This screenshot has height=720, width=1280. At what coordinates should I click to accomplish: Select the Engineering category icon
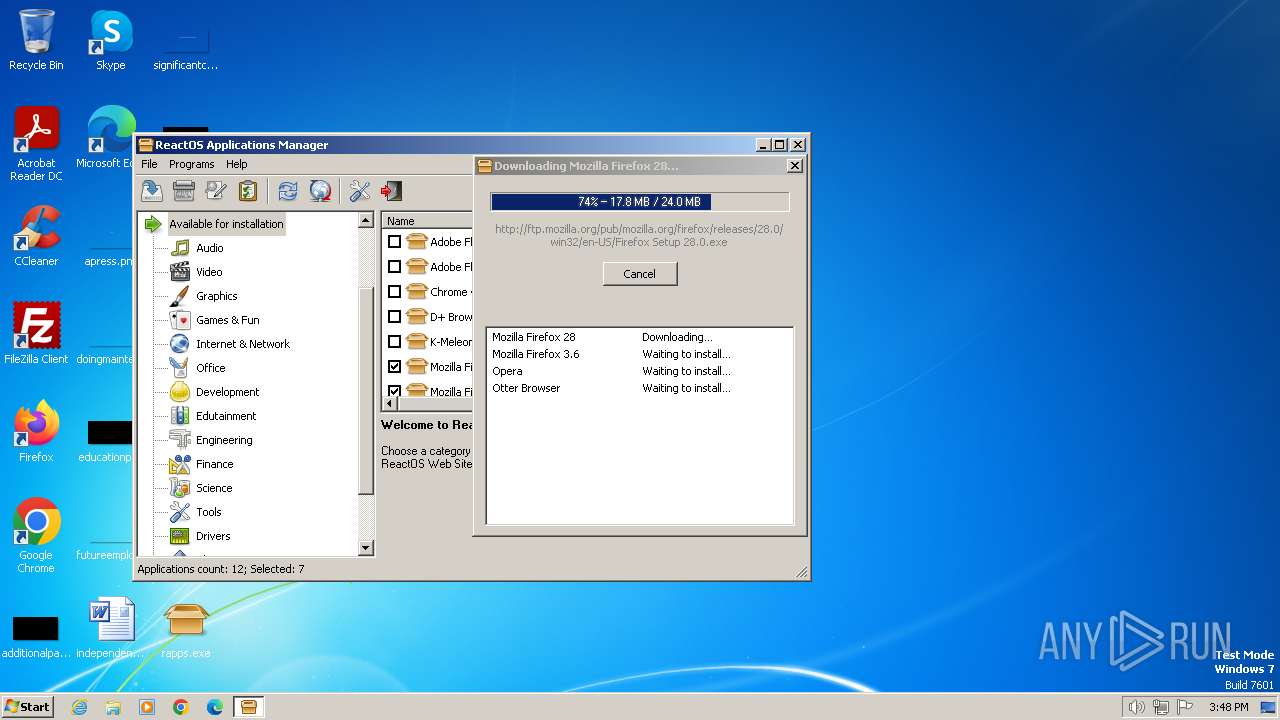click(180, 440)
